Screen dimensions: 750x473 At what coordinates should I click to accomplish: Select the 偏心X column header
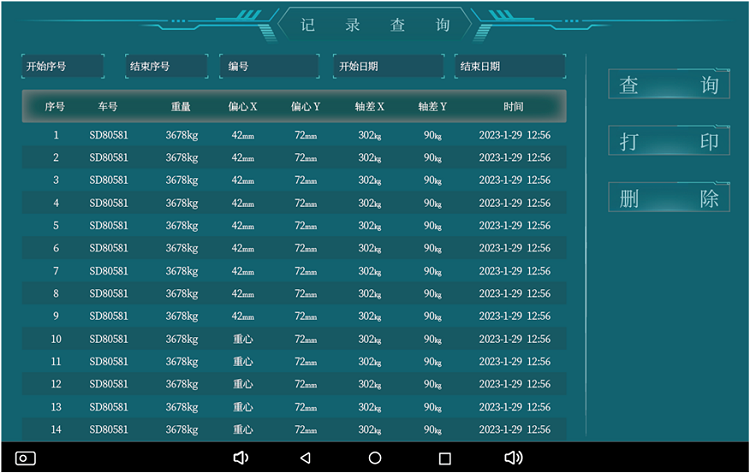tap(242, 106)
